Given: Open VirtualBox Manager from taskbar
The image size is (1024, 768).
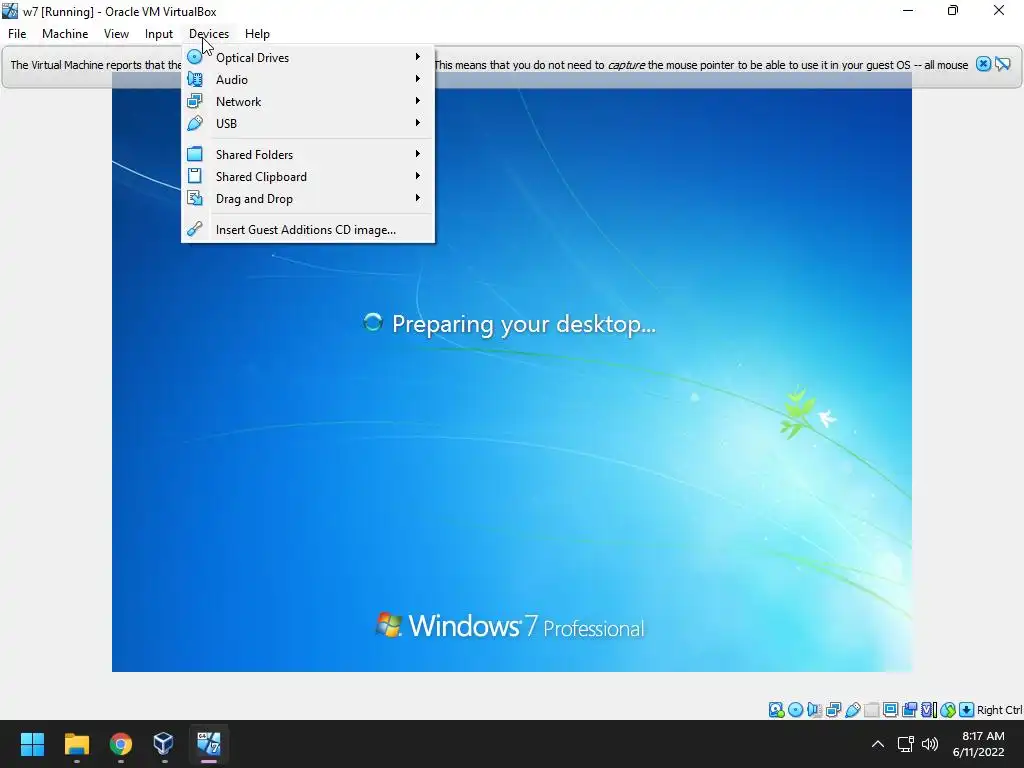Looking at the screenshot, I should pyautogui.click(x=164, y=744).
